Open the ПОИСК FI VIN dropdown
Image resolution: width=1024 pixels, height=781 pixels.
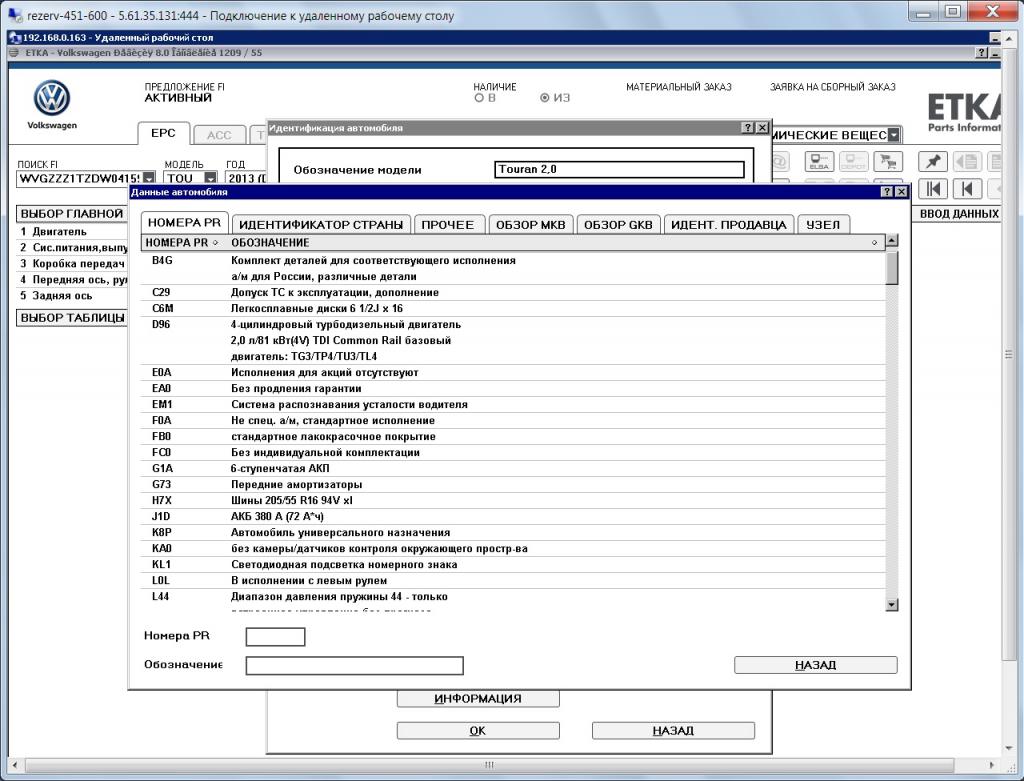pyautogui.click(x=150, y=178)
